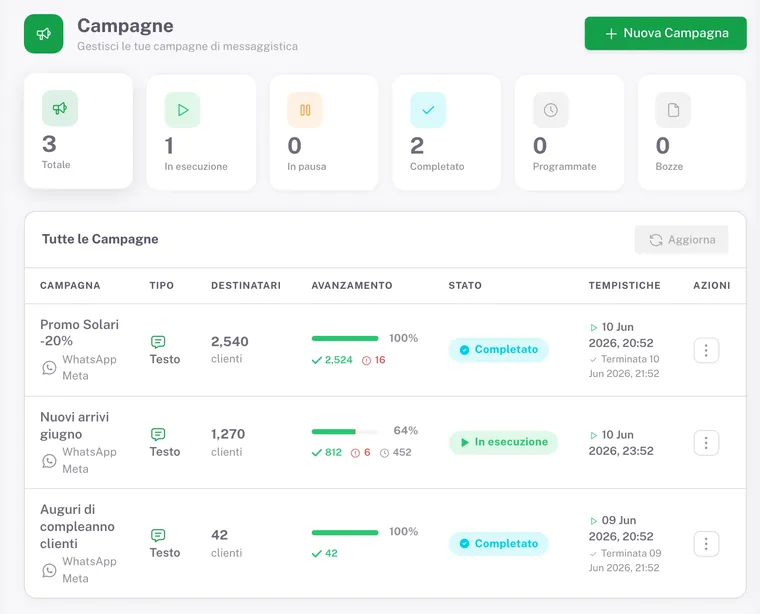The height and width of the screenshot is (614, 760).
Task: Click the delivered count 2,524
Action: [x=332, y=360]
